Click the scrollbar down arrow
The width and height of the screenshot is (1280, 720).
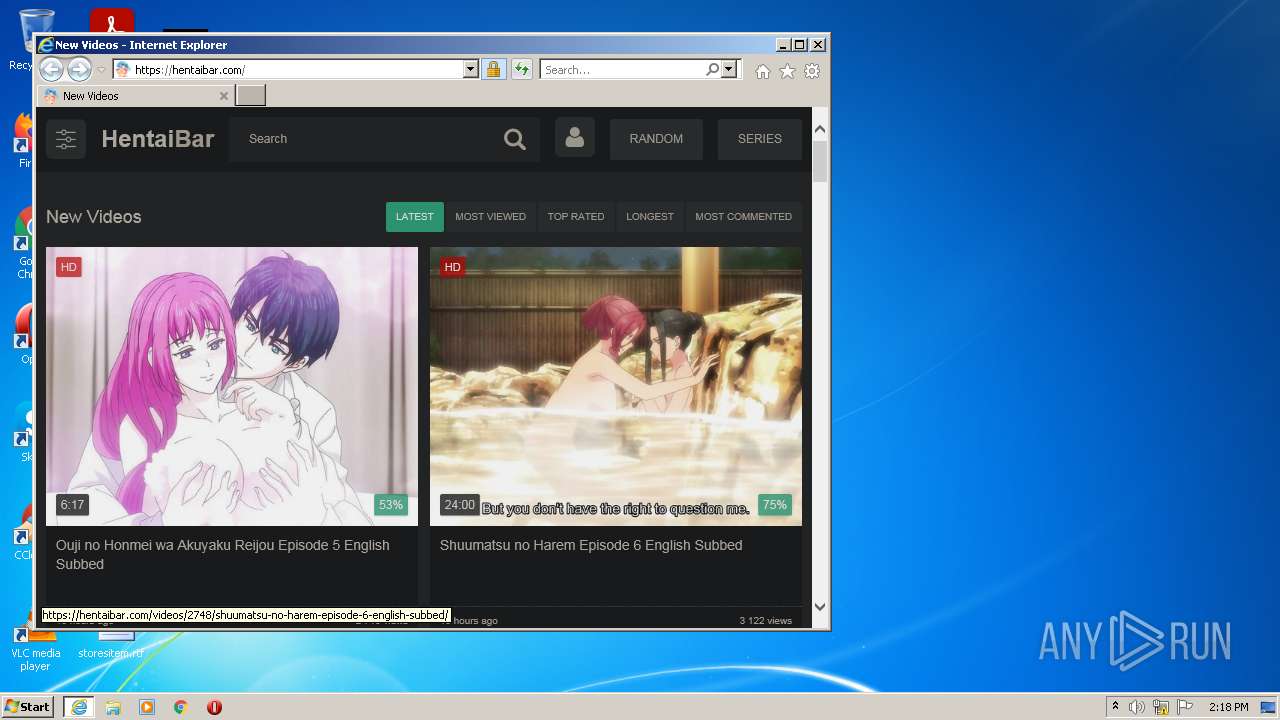(x=820, y=606)
